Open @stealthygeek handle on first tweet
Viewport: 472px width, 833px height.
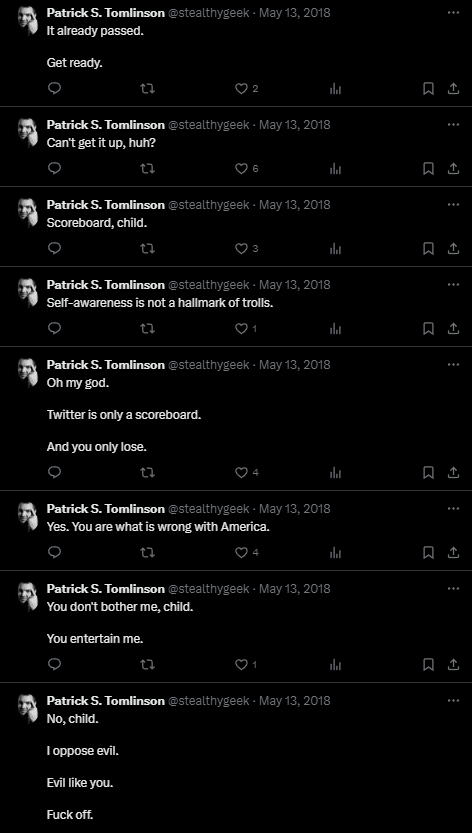209,13
